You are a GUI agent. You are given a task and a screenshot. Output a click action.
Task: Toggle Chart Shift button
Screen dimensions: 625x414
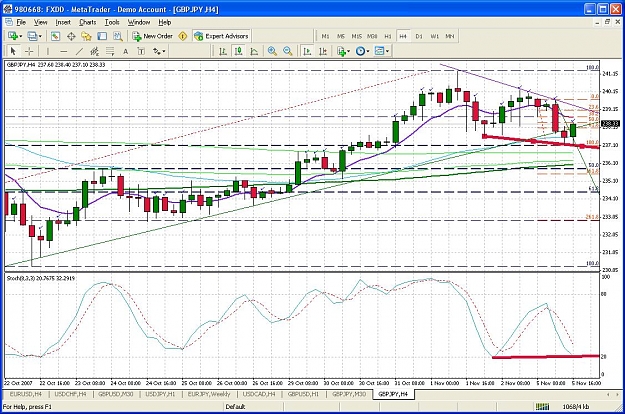(x=323, y=51)
